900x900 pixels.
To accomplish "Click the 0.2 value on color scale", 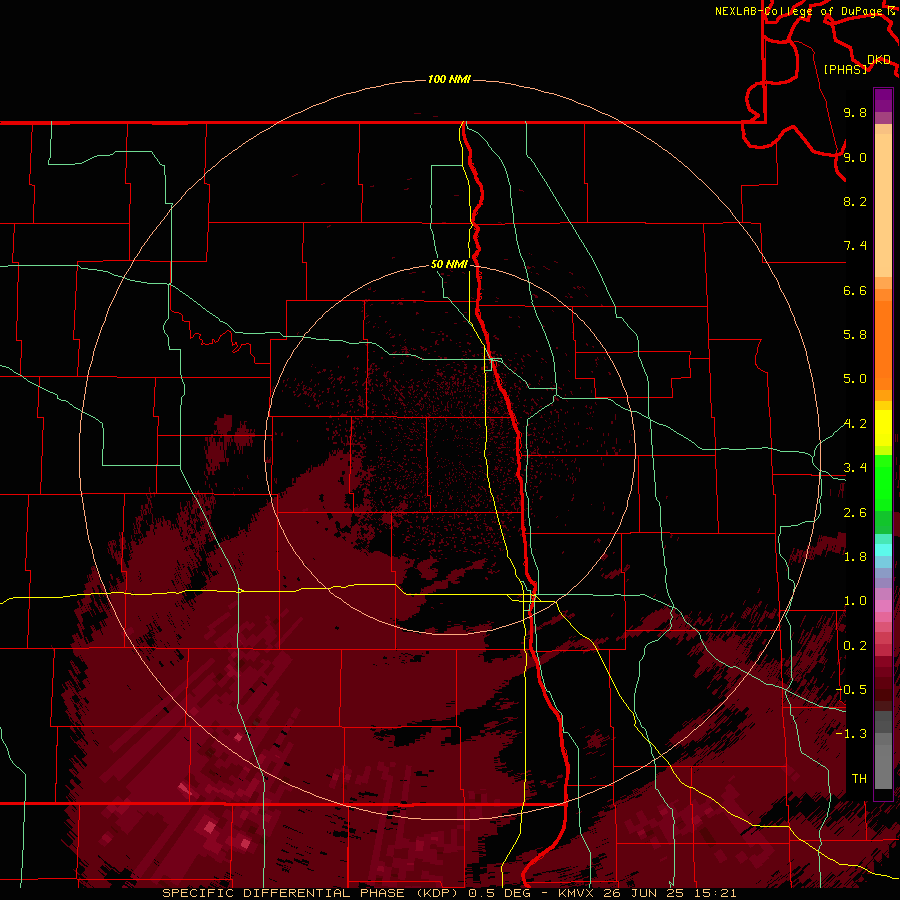I will click(x=855, y=646).
